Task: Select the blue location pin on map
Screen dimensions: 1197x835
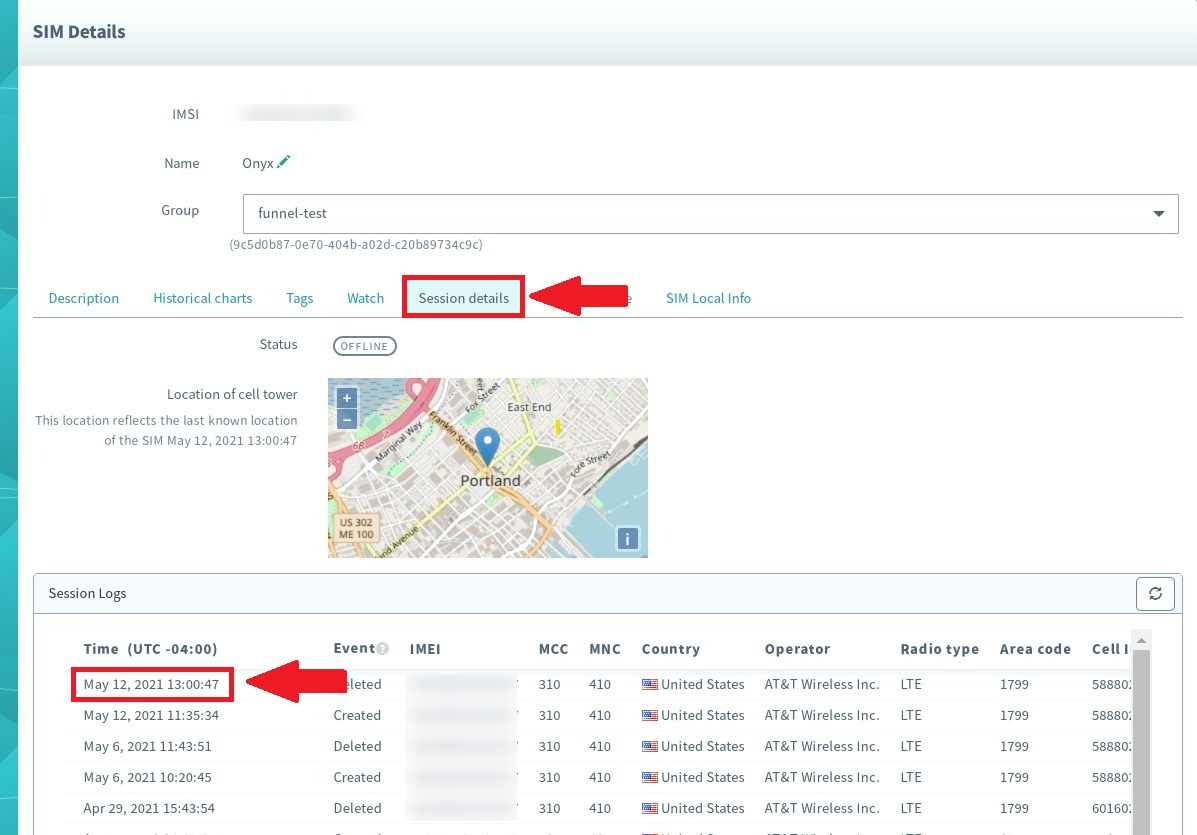Action: (487, 446)
